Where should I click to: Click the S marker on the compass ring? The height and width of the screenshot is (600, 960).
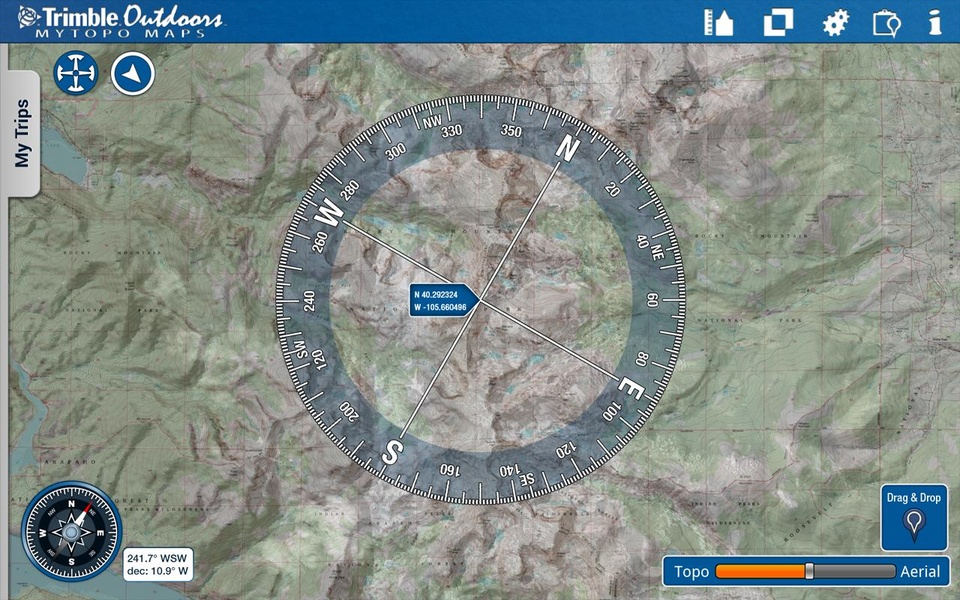[392, 452]
